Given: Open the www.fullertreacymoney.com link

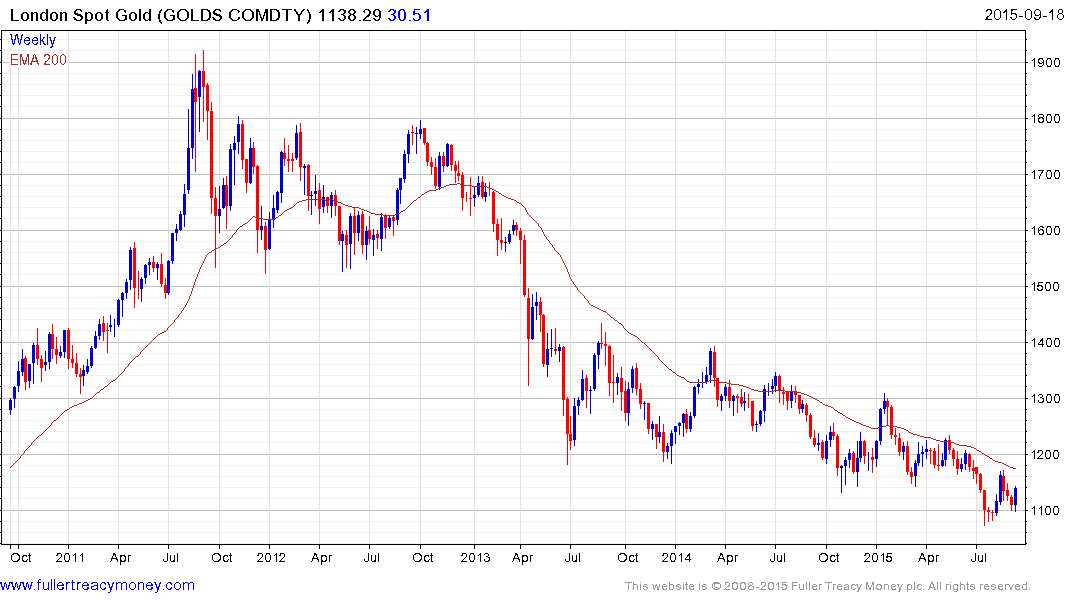Looking at the screenshot, I should (97, 585).
